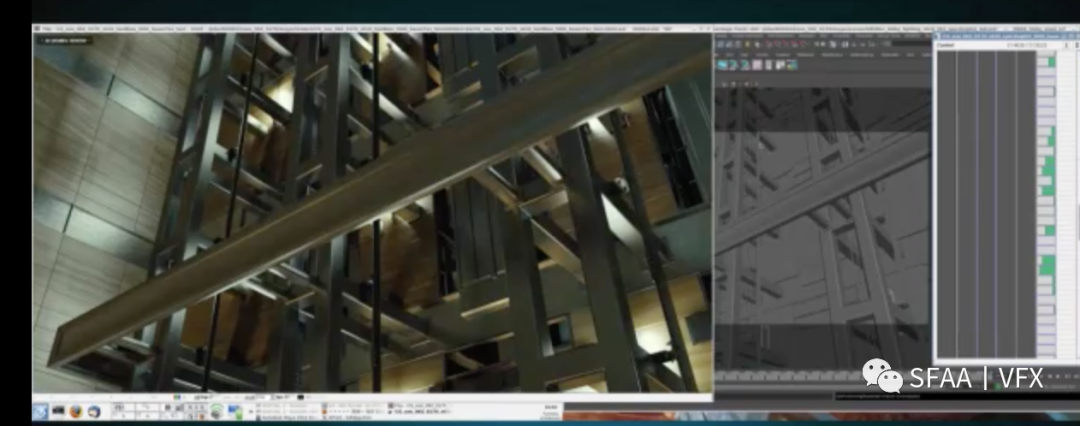Click the clock in the taskbar
The height and width of the screenshot is (426, 1080).
549,410
